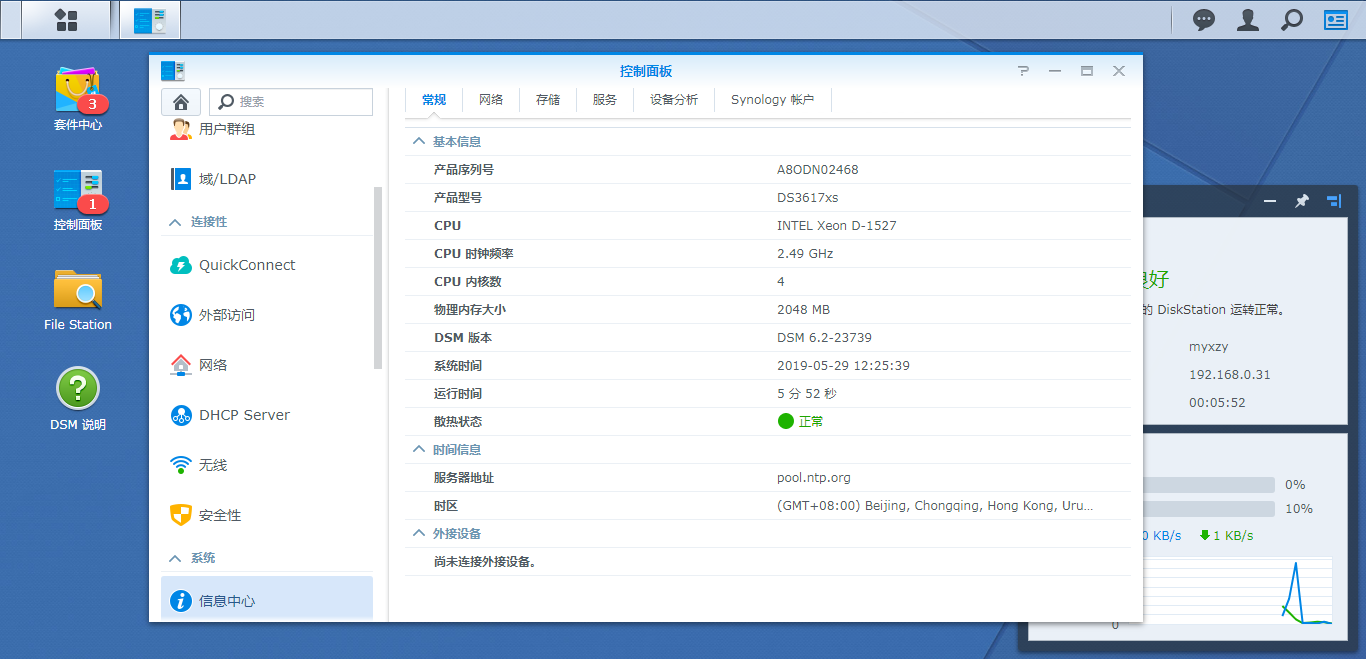
Task: Open the search magnifier in the taskbar
Action: 1291,19
